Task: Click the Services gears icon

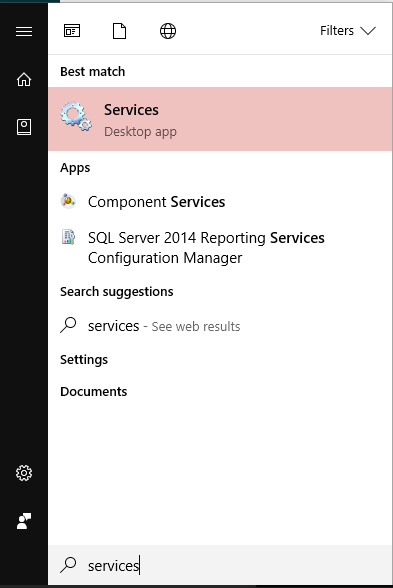Action: tap(76, 116)
